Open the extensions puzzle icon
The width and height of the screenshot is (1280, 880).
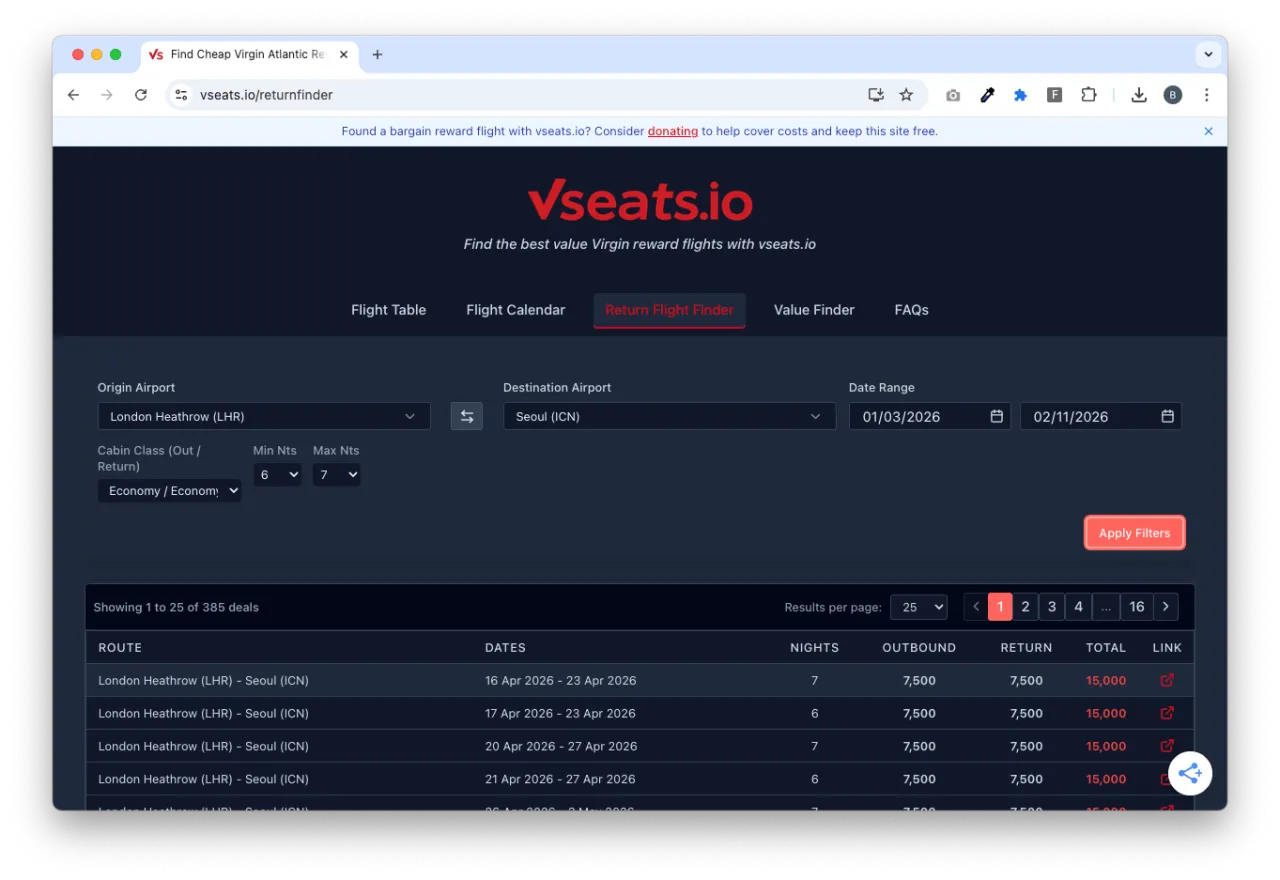click(1088, 95)
